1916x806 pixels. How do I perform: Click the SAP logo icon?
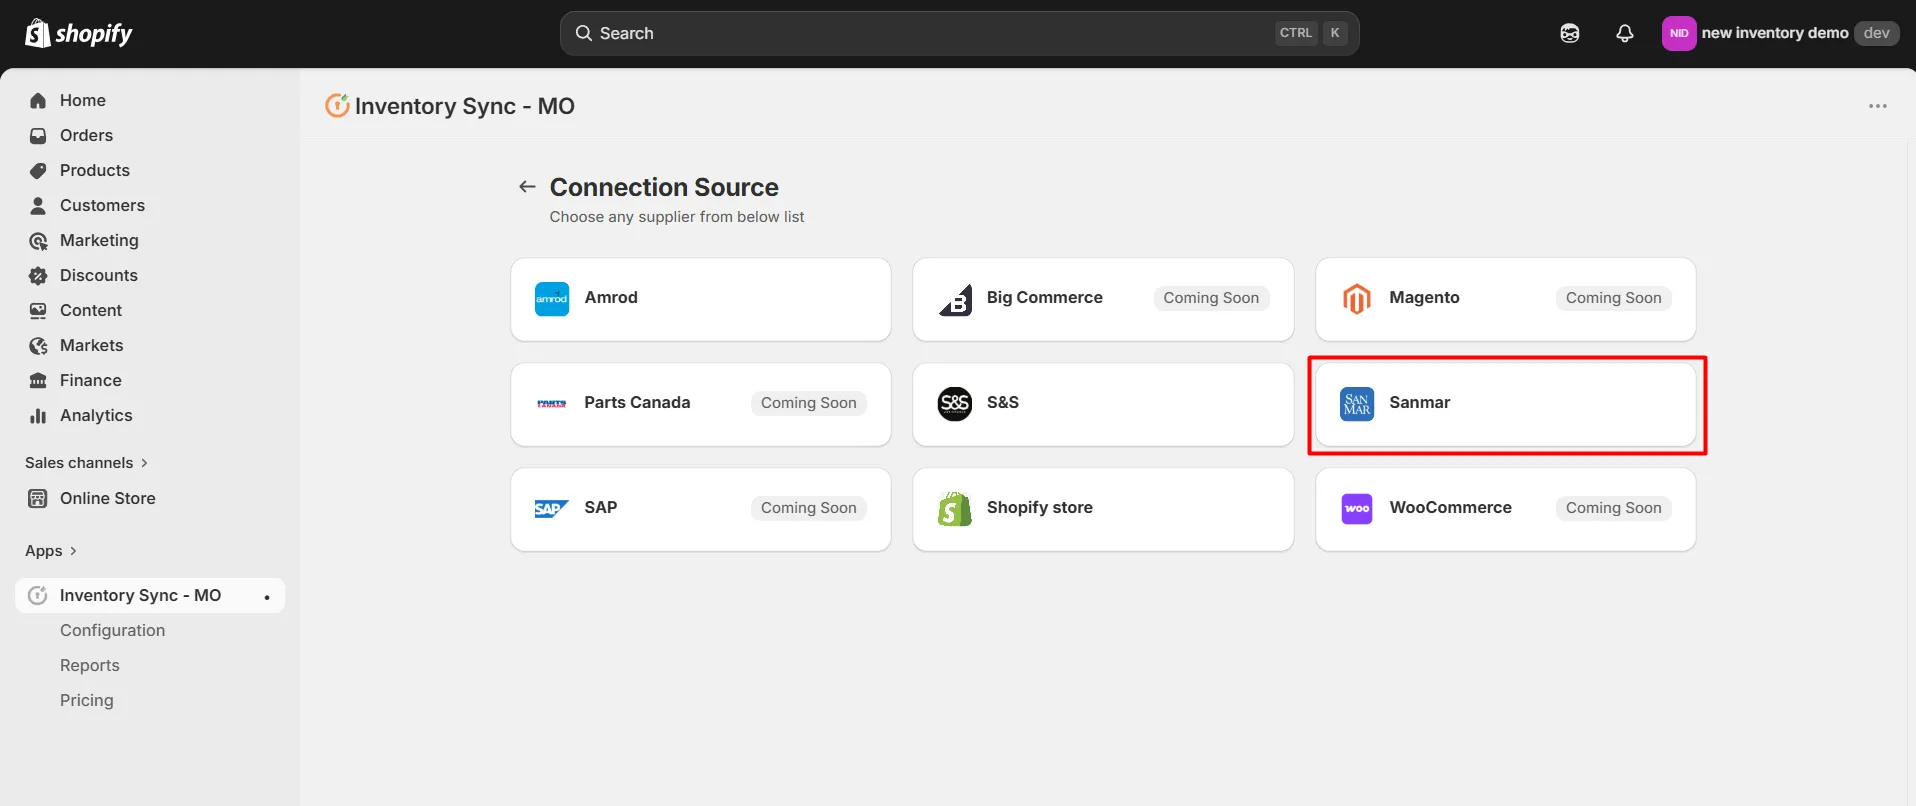(552, 508)
